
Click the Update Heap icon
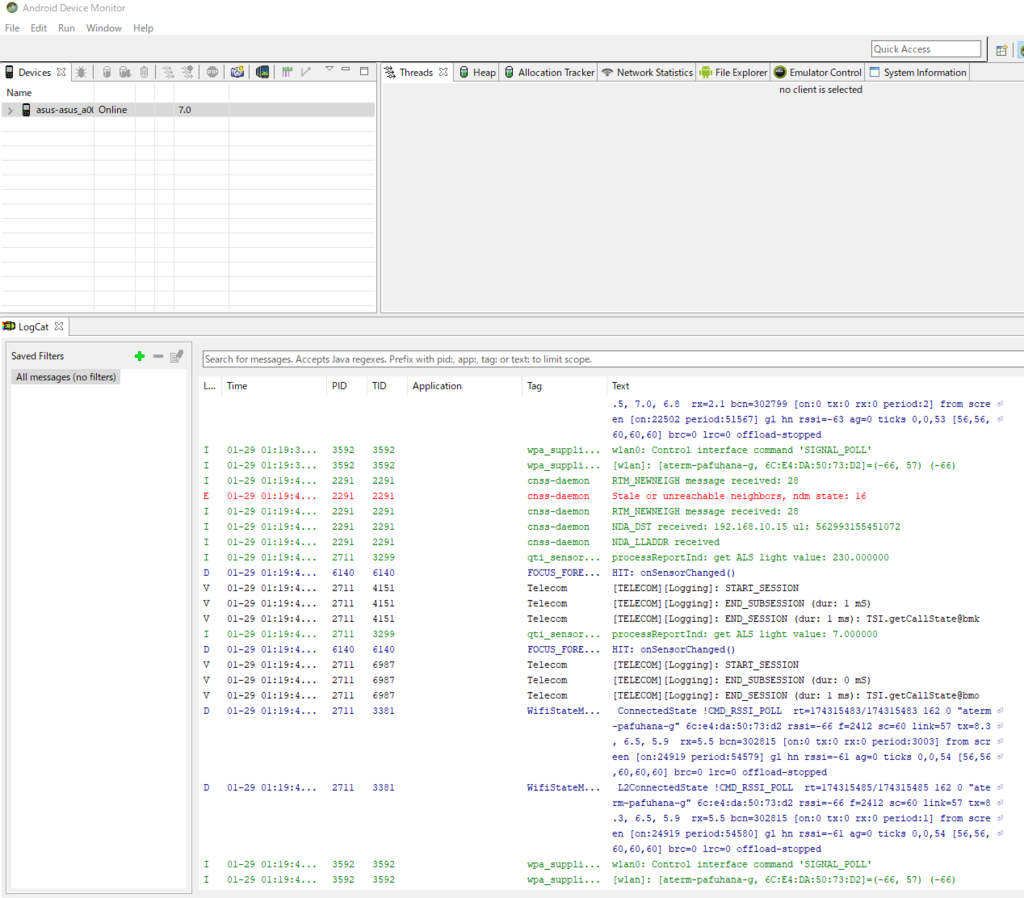pyautogui.click(x=106, y=72)
